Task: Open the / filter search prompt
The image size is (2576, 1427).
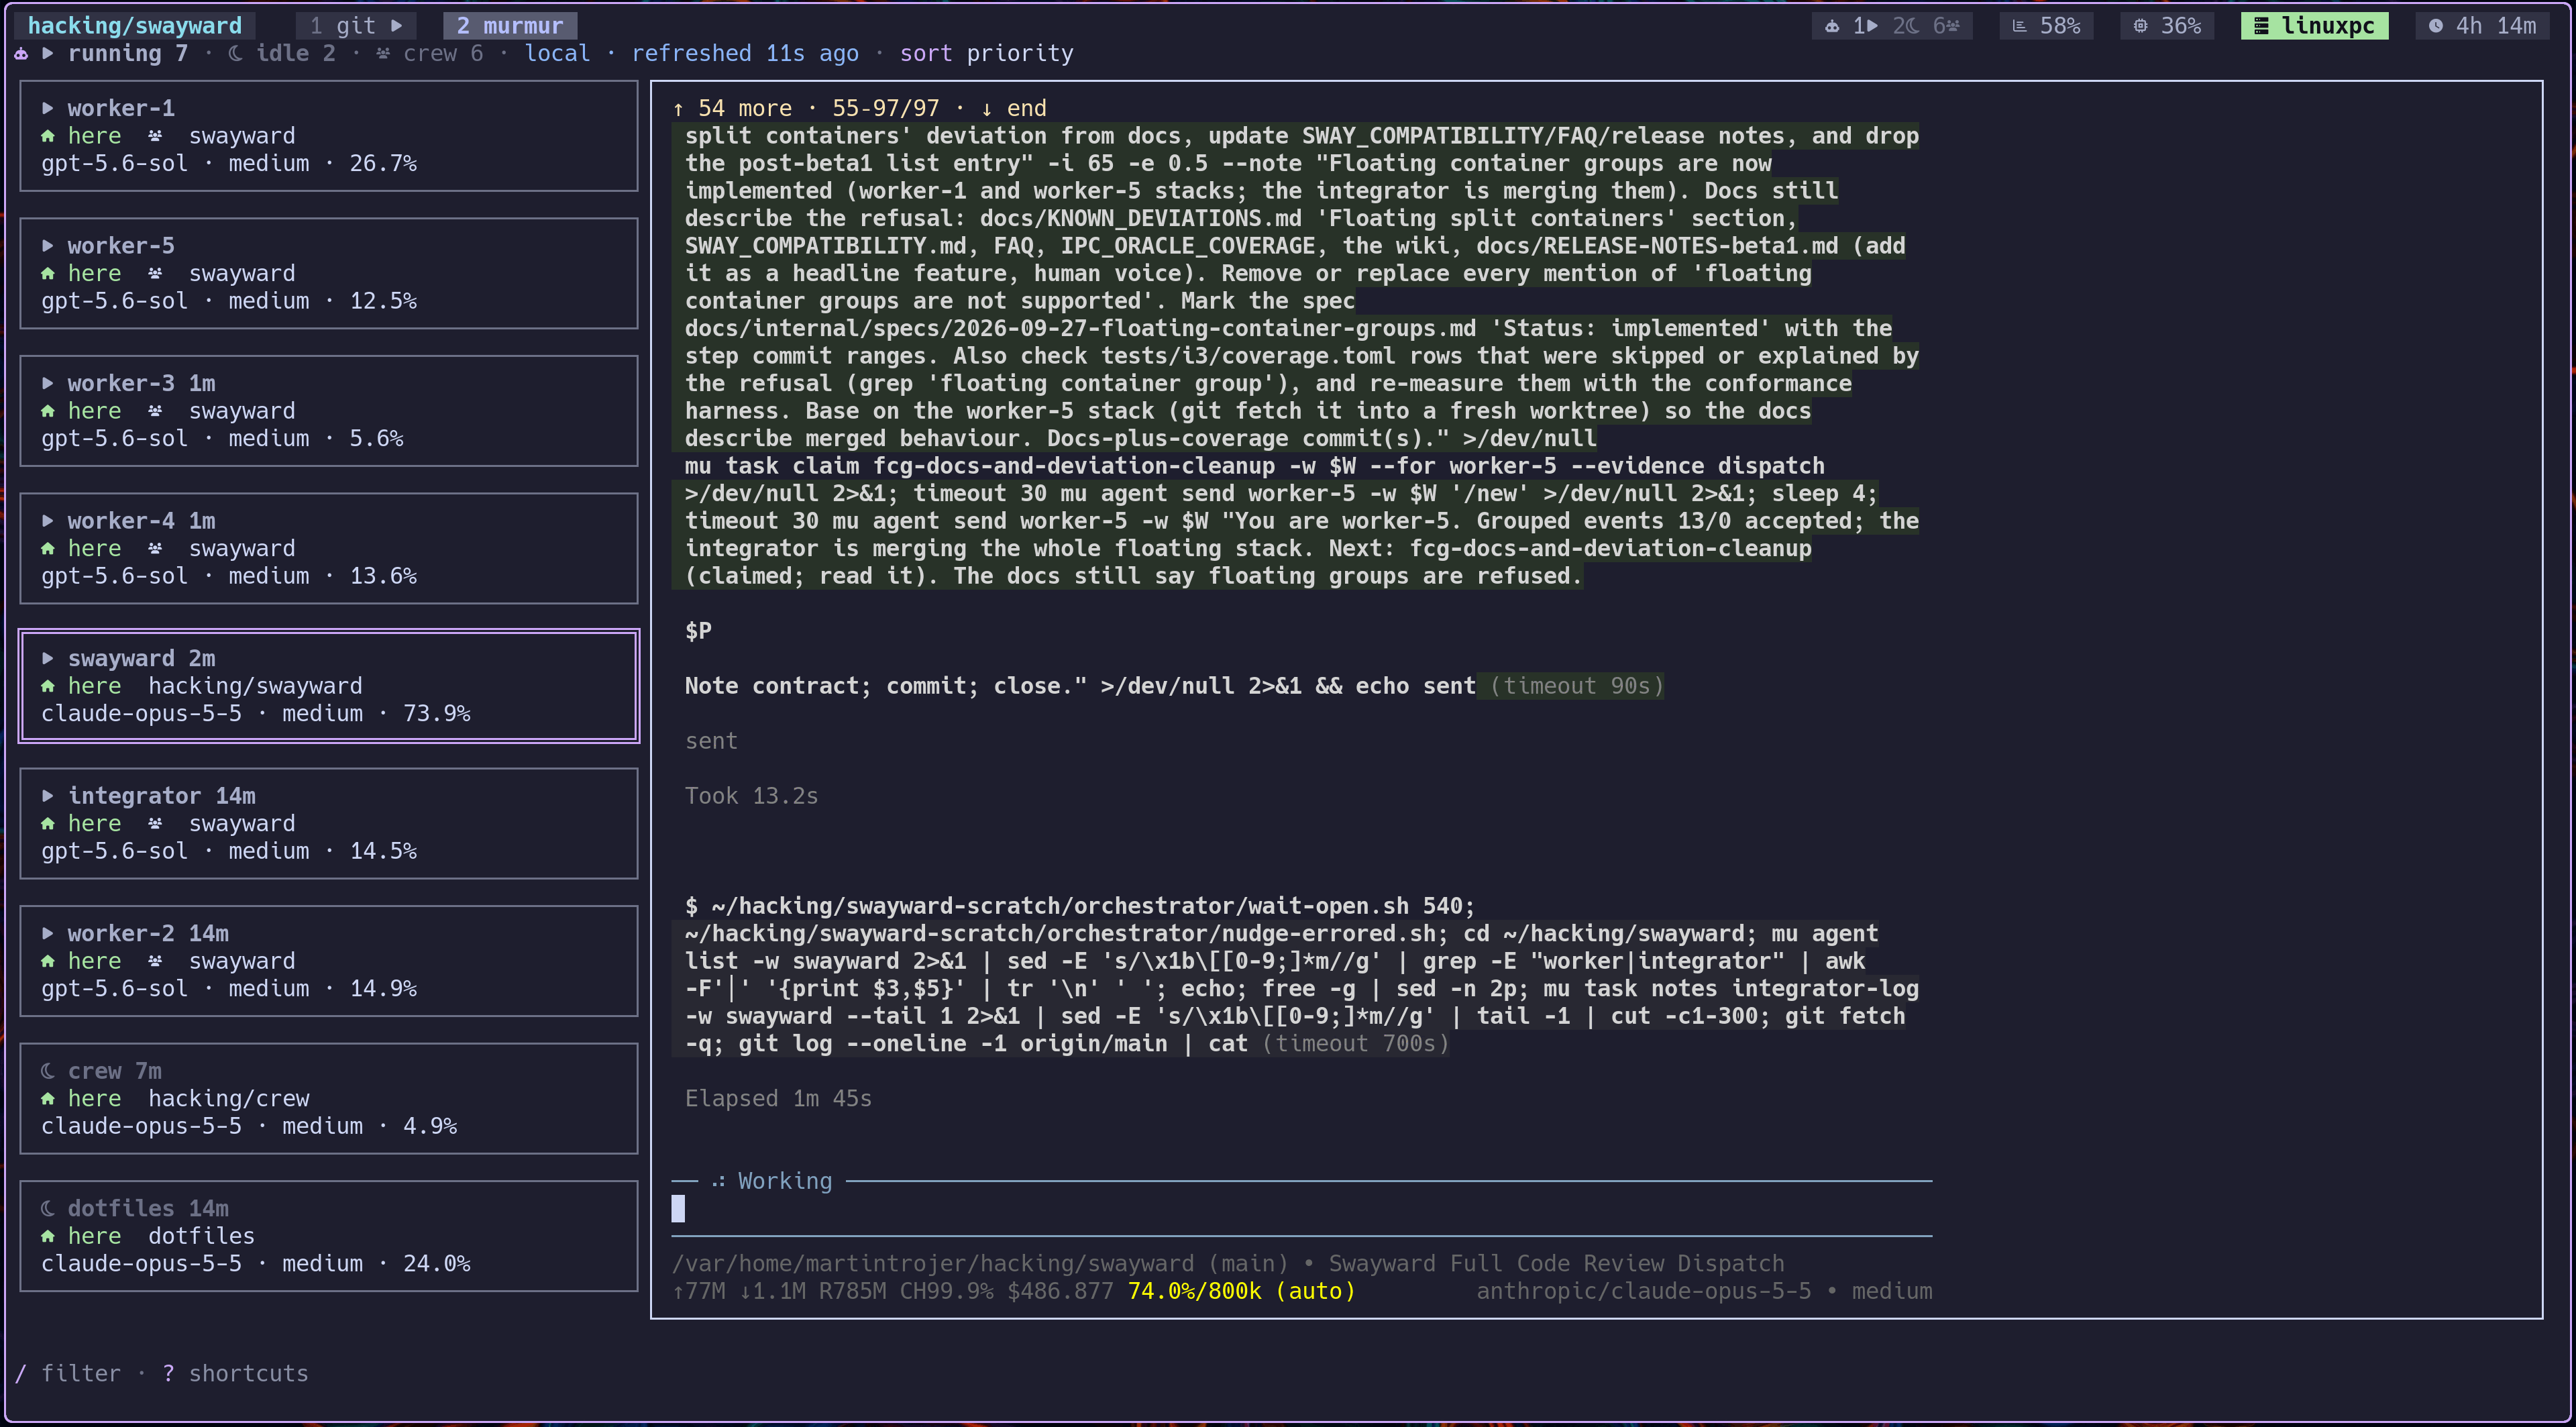Action: point(68,1373)
